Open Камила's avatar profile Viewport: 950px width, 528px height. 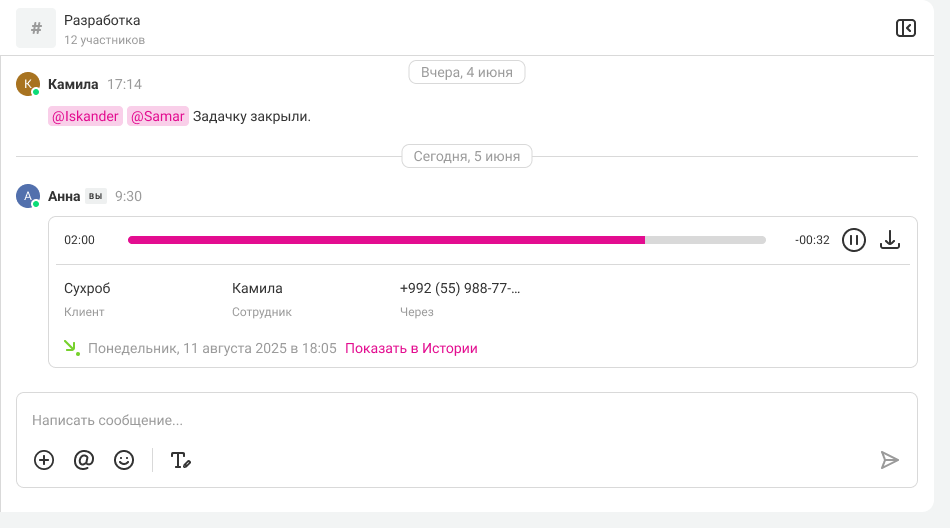click(28, 84)
